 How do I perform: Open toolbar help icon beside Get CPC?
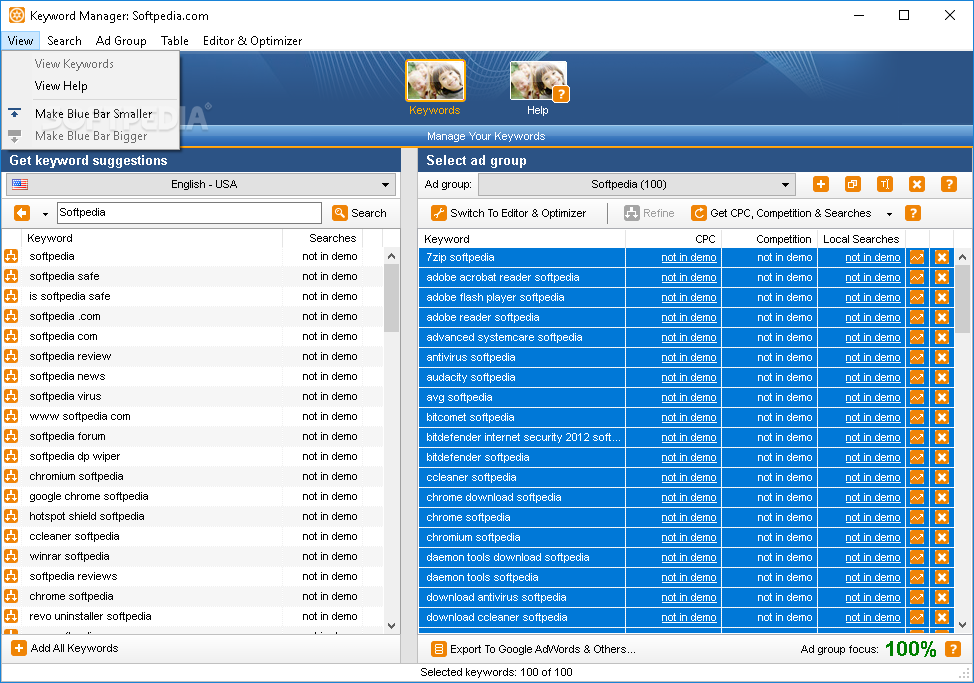tap(913, 213)
